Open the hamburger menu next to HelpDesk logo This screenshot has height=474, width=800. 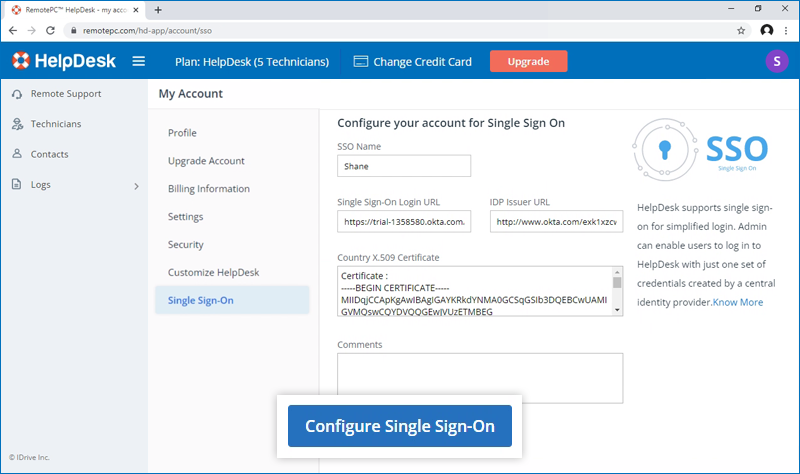[x=139, y=61]
